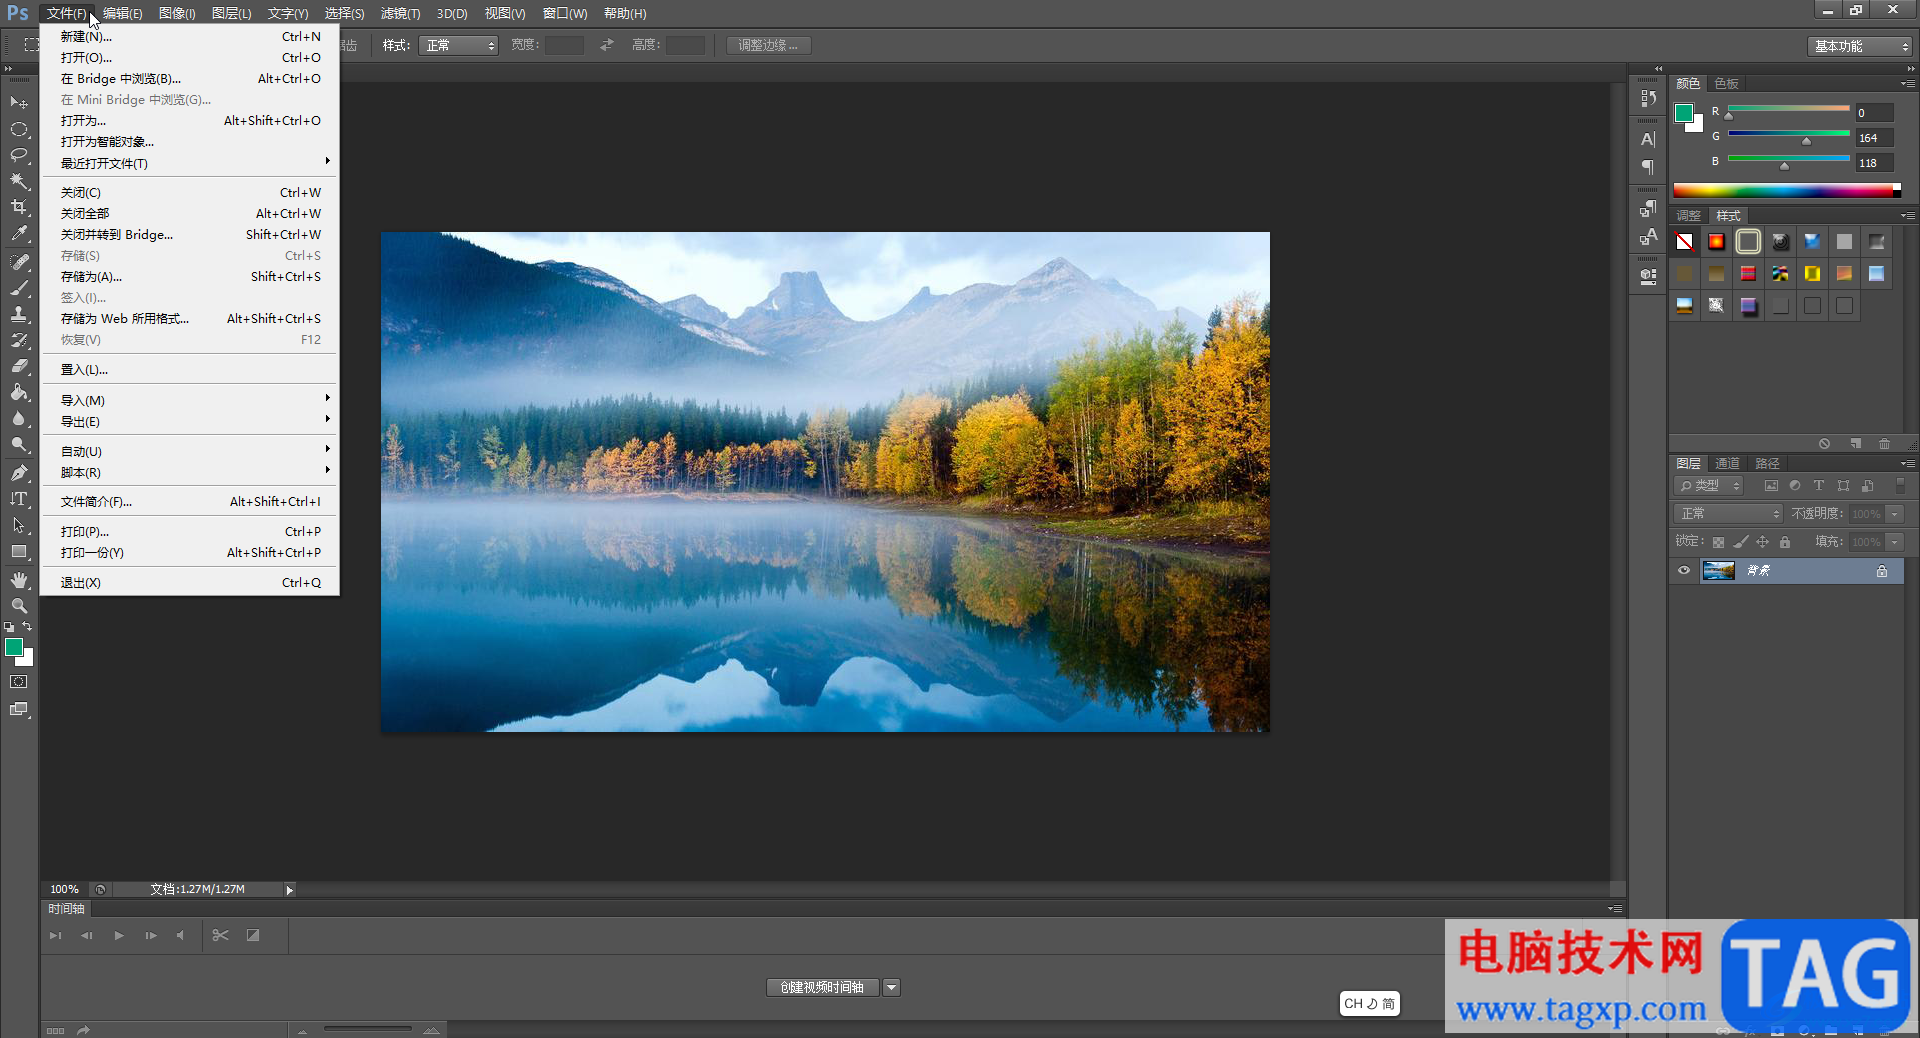Toggle lock all padlock

coord(1785,542)
